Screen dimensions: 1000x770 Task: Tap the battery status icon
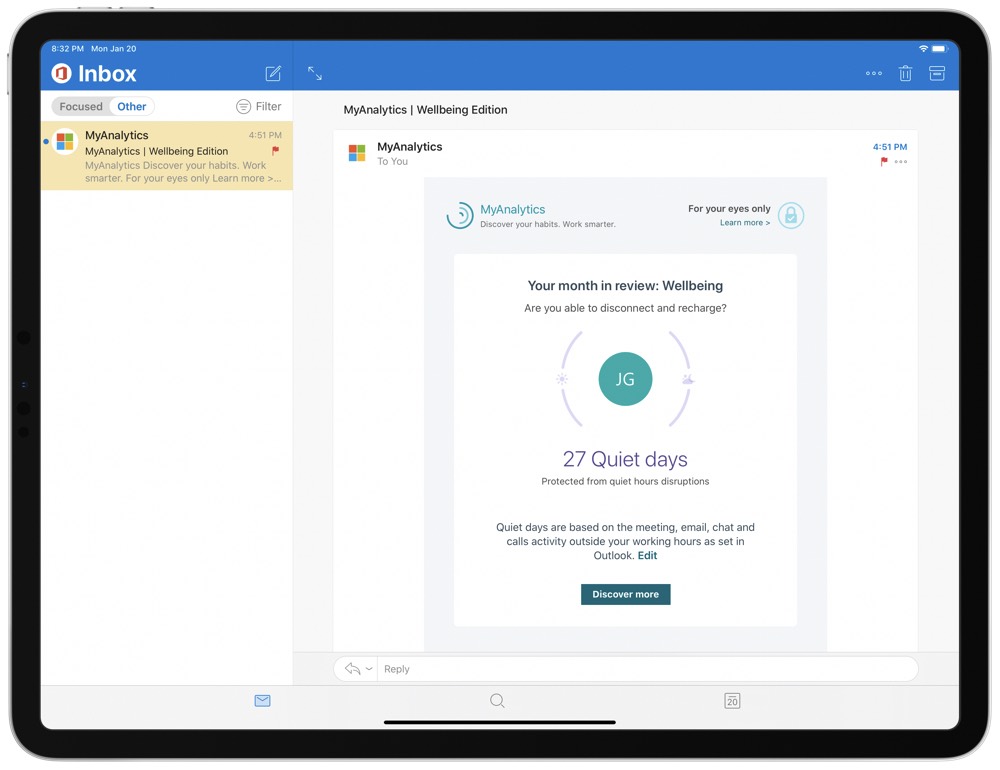(x=939, y=48)
